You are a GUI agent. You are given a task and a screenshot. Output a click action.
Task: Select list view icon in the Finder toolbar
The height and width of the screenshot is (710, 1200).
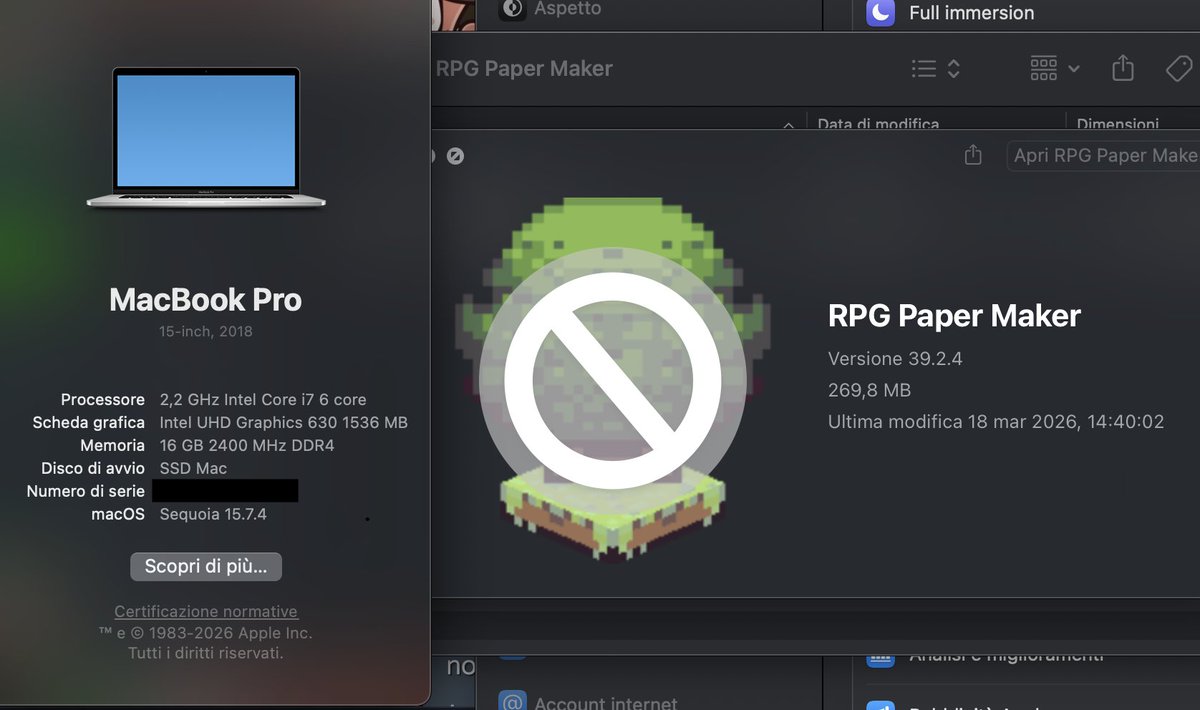click(924, 68)
